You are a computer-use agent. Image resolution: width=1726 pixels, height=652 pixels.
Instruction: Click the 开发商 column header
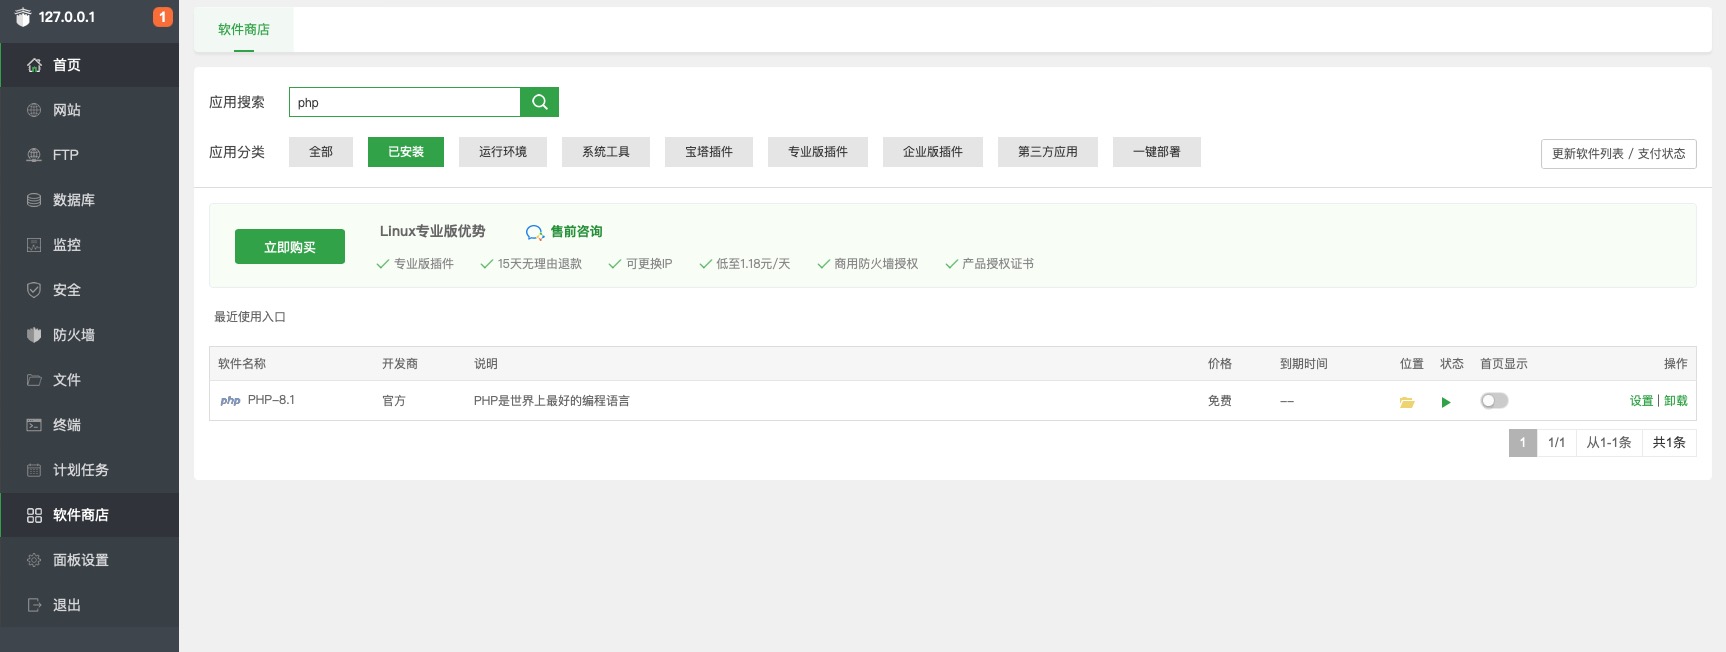pyautogui.click(x=400, y=364)
